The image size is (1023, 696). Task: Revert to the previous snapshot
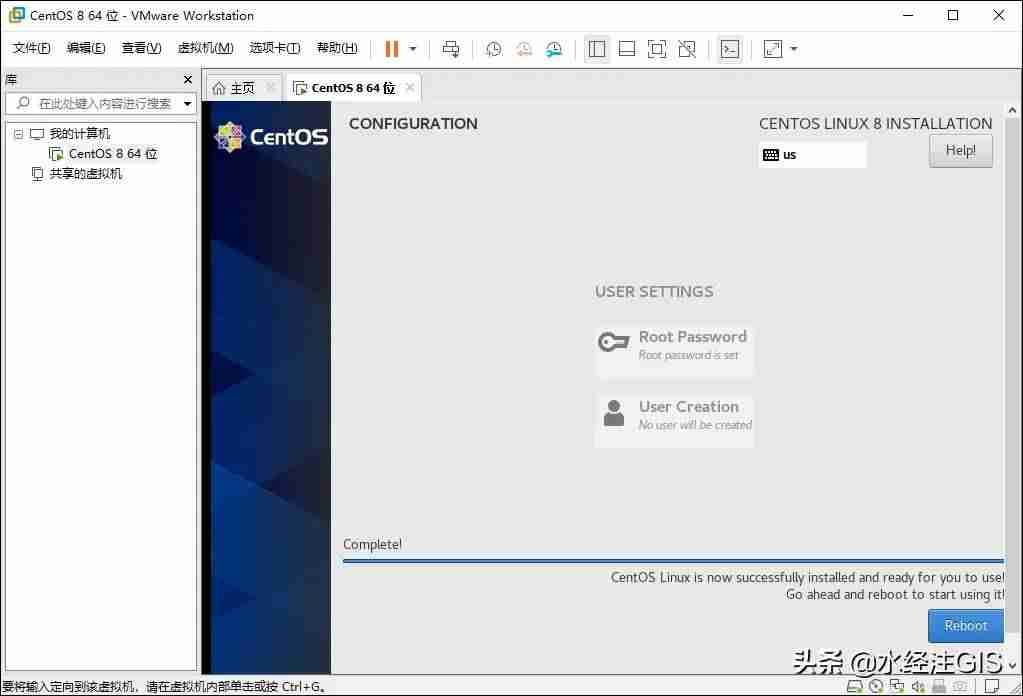tap(524, 49)
